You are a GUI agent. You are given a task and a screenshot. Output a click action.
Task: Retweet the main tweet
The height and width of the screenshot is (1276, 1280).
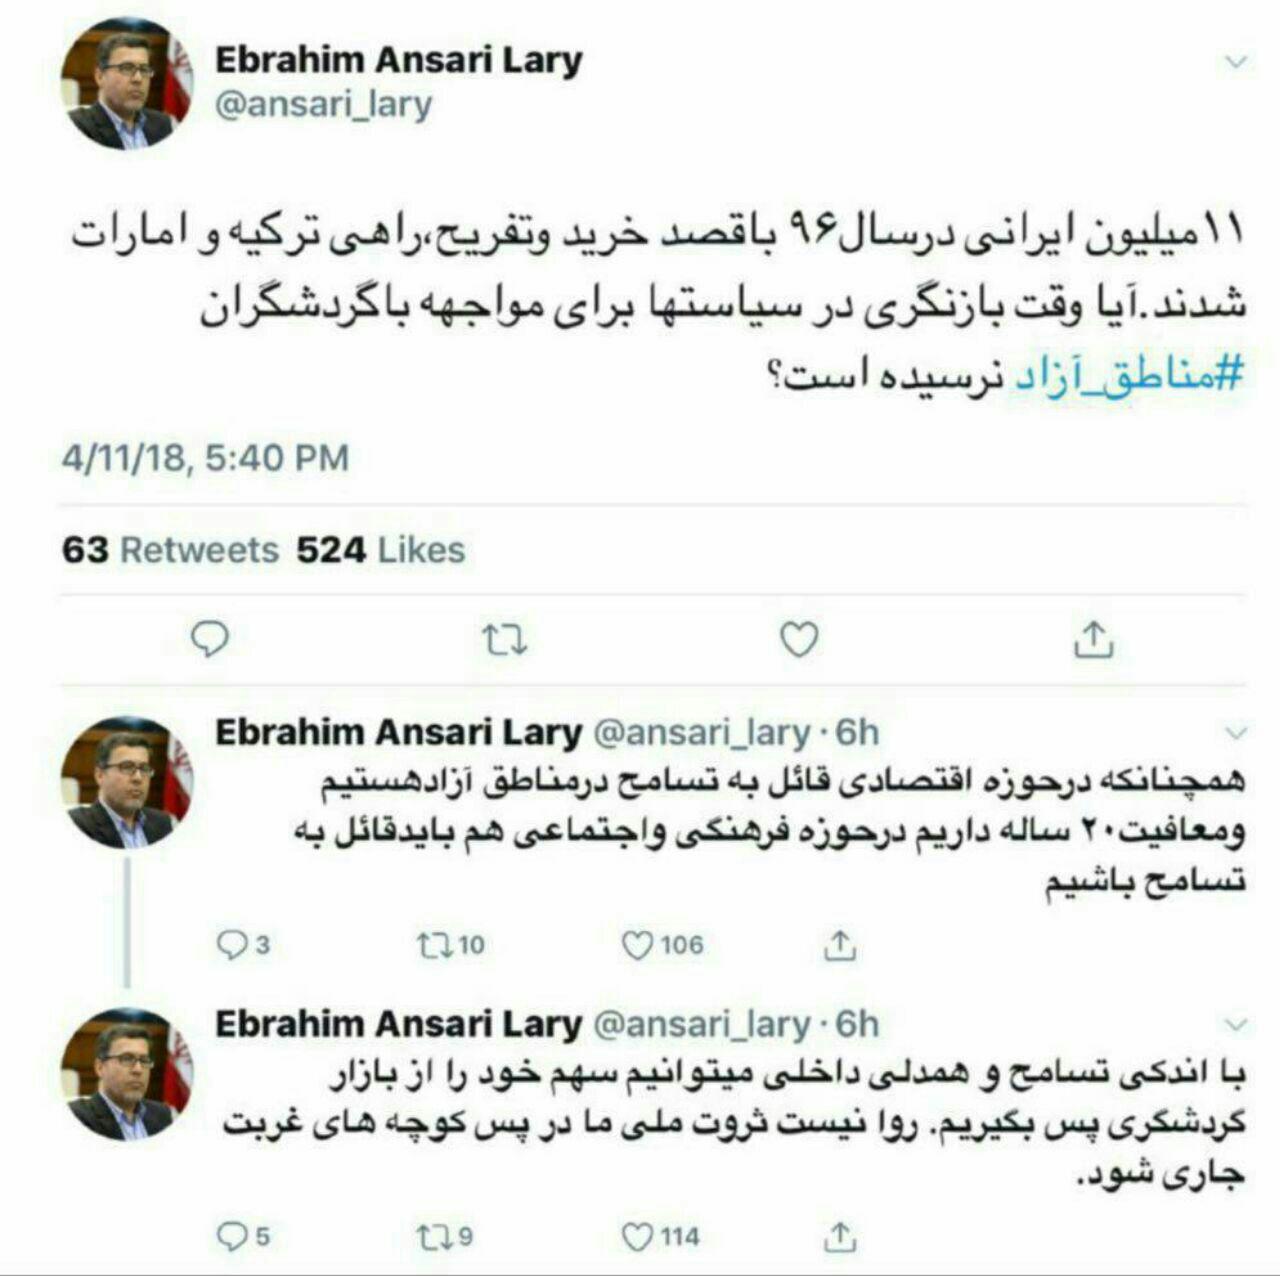tap(504, 640)
